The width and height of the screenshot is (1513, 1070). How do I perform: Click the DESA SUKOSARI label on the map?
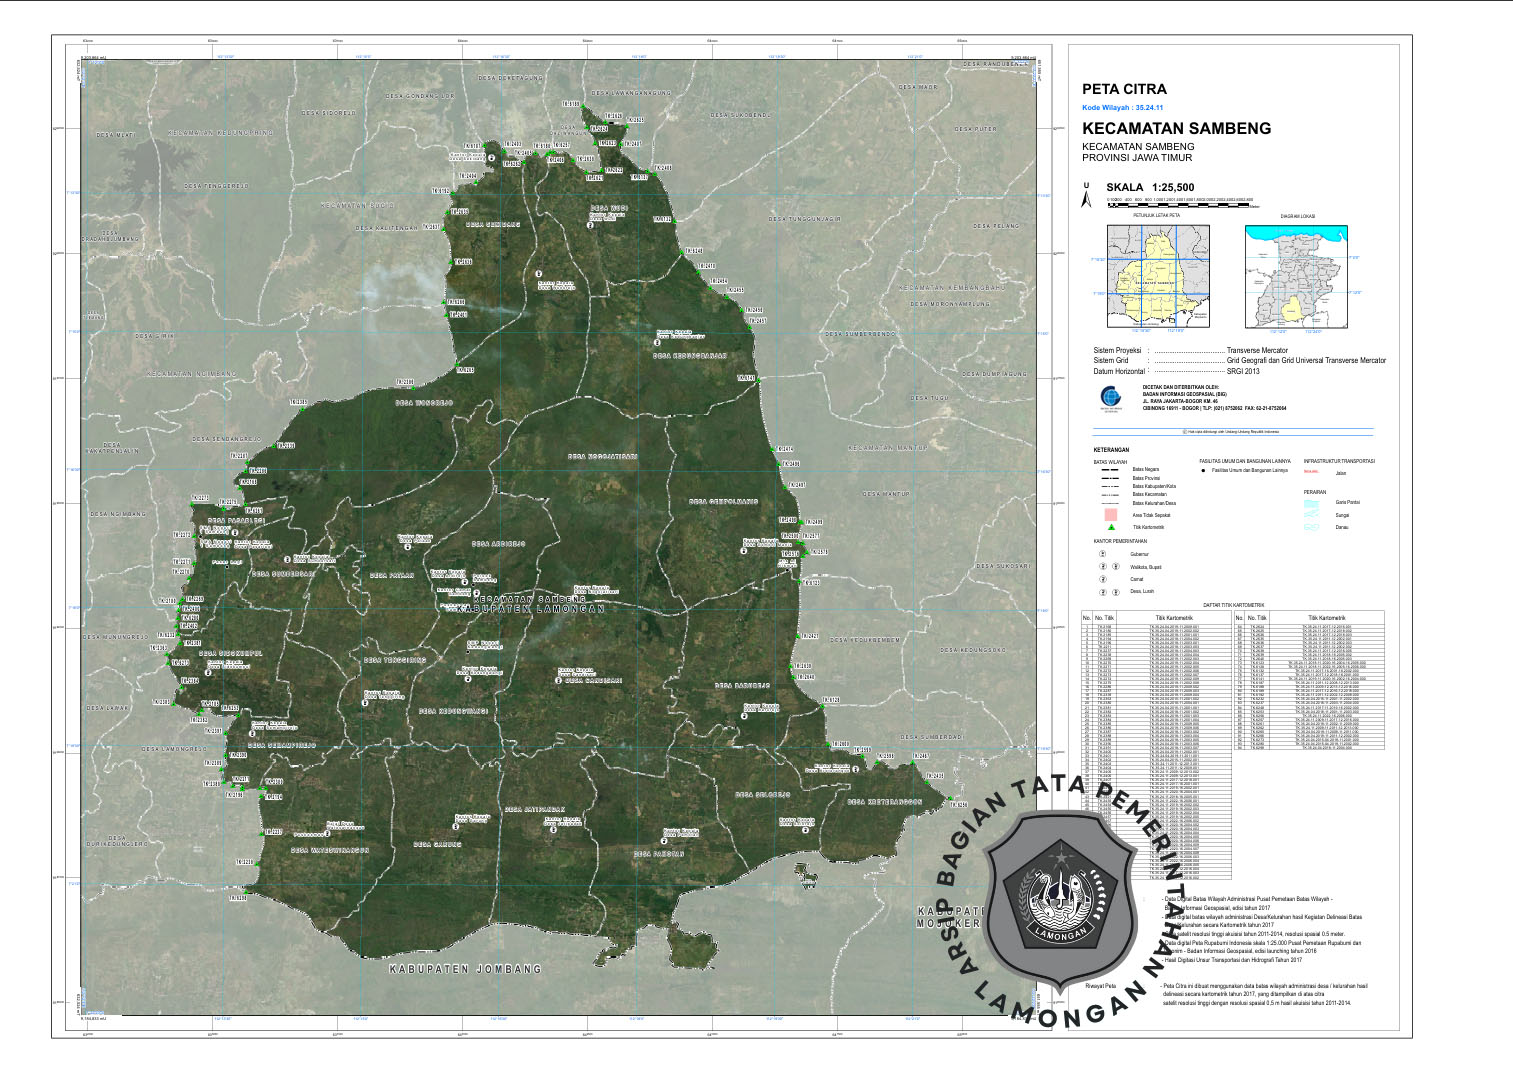tap(1003, 566)
